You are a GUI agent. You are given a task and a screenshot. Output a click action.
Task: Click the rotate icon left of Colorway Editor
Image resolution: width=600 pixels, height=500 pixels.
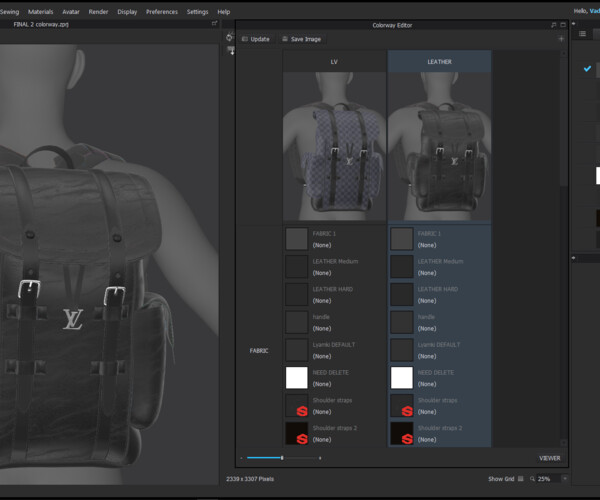coord(230,37)
